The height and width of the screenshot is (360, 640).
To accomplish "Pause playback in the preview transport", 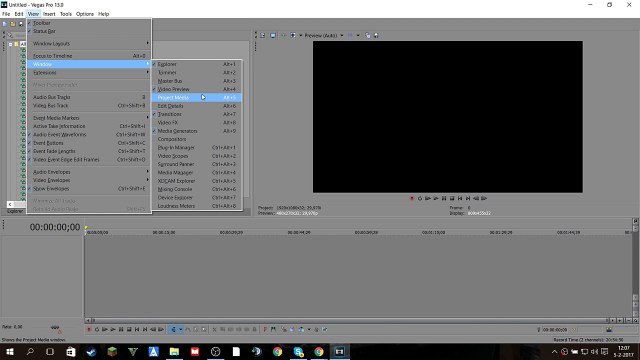I will point(444,198).
